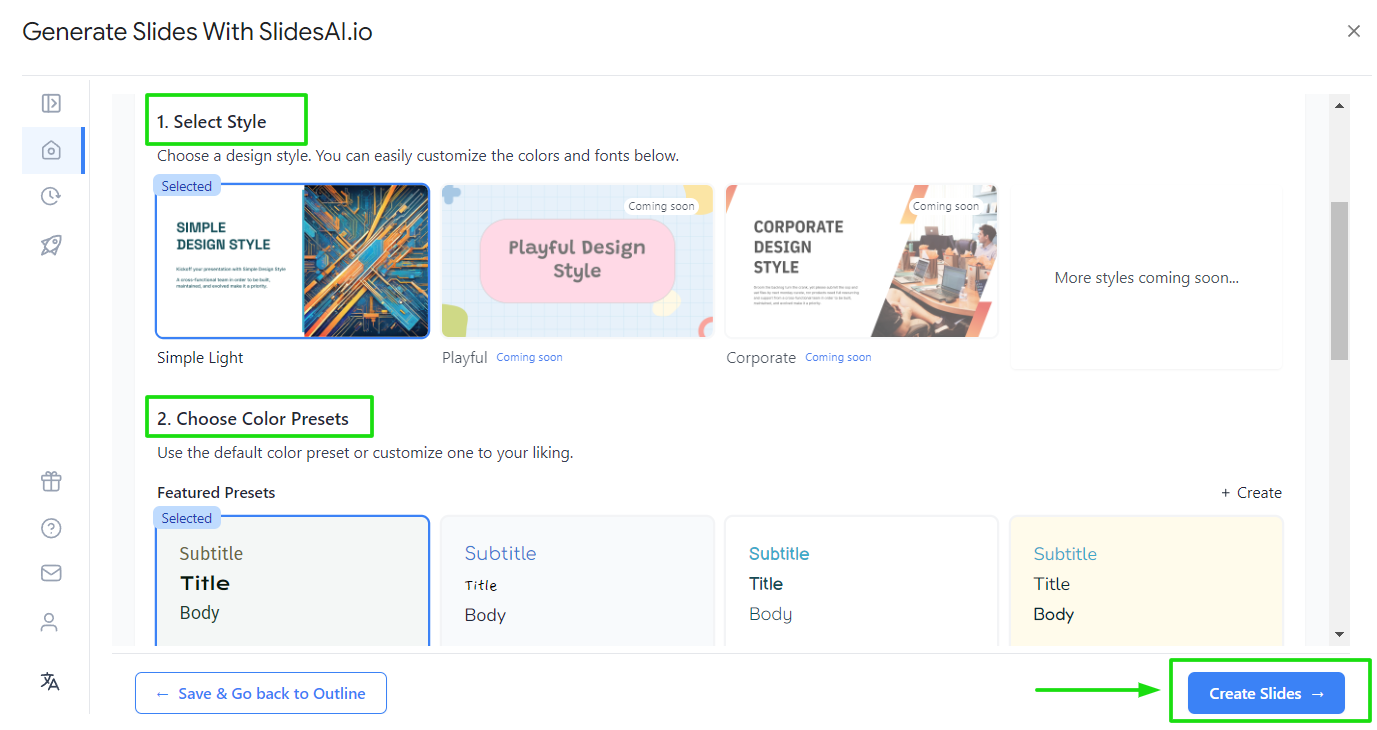Open the history clock icon
The height and width of the screenshot is (730, 1377).
(51, 197)
